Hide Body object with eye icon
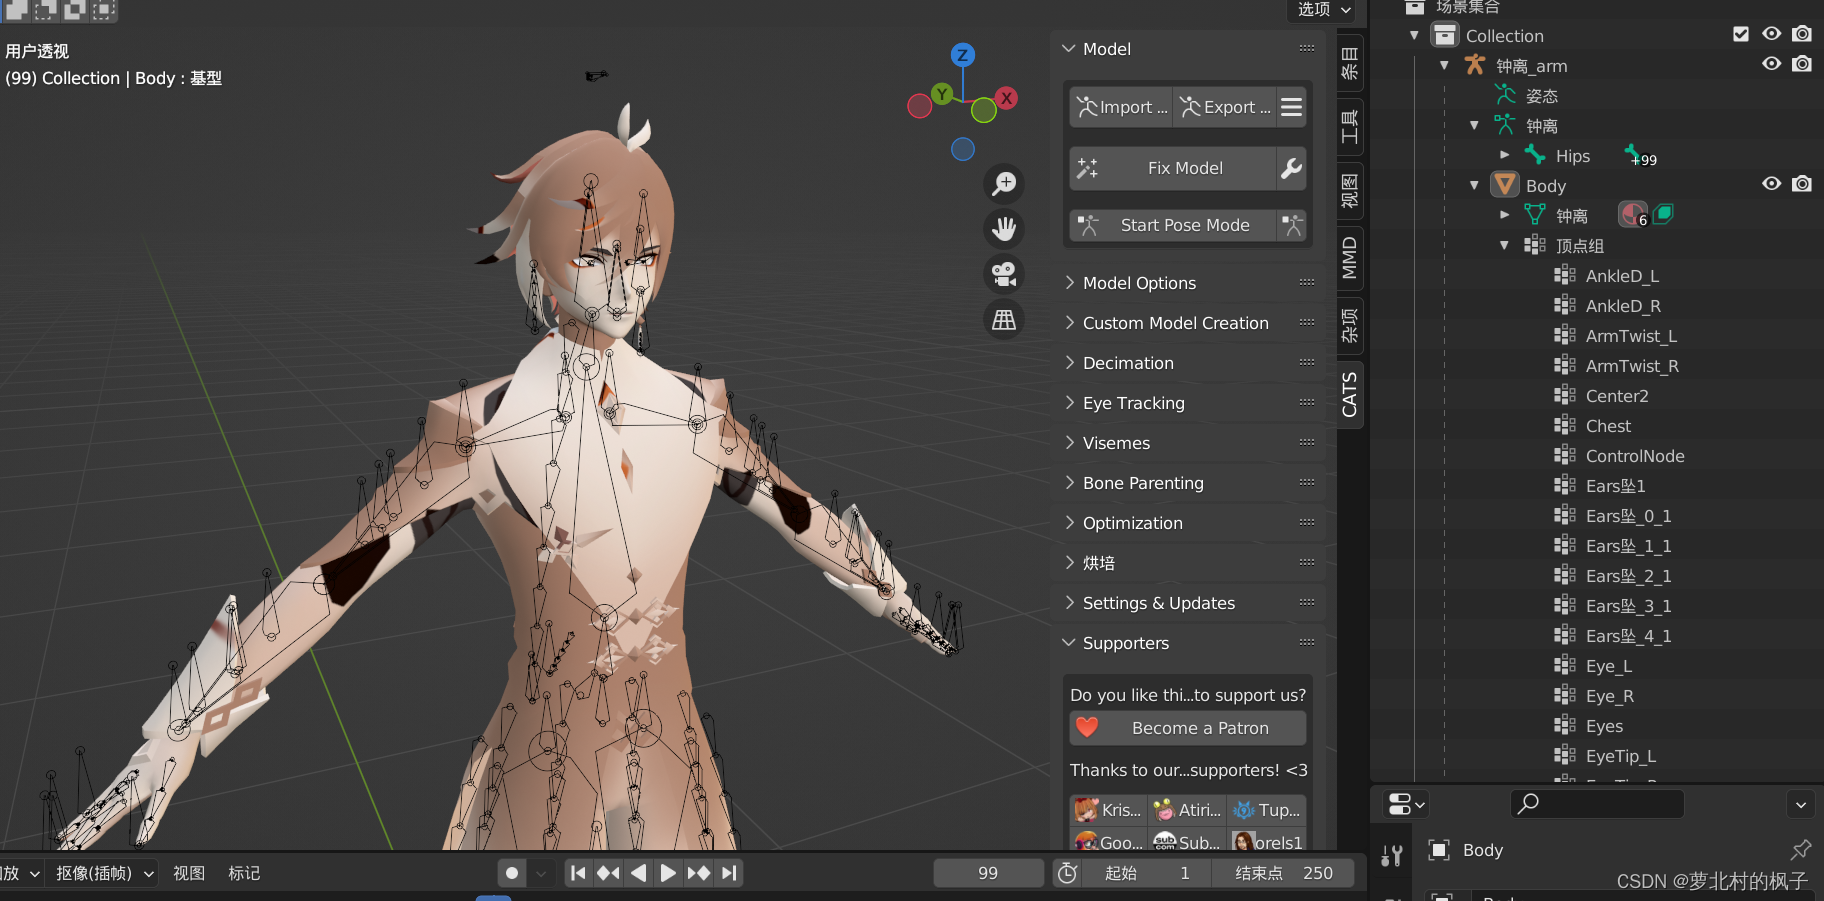1824x901 pixels. point(1772,184)
